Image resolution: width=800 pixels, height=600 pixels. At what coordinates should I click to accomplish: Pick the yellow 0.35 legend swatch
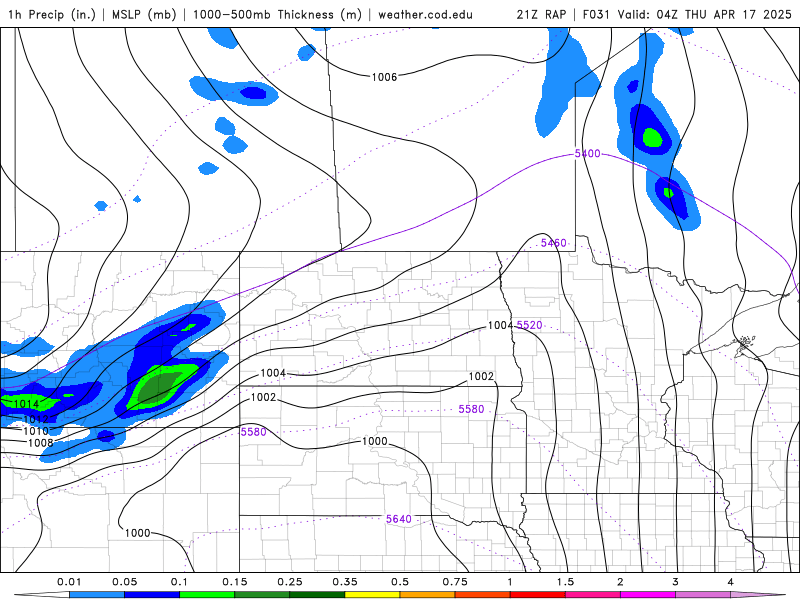tap(372, 595)
